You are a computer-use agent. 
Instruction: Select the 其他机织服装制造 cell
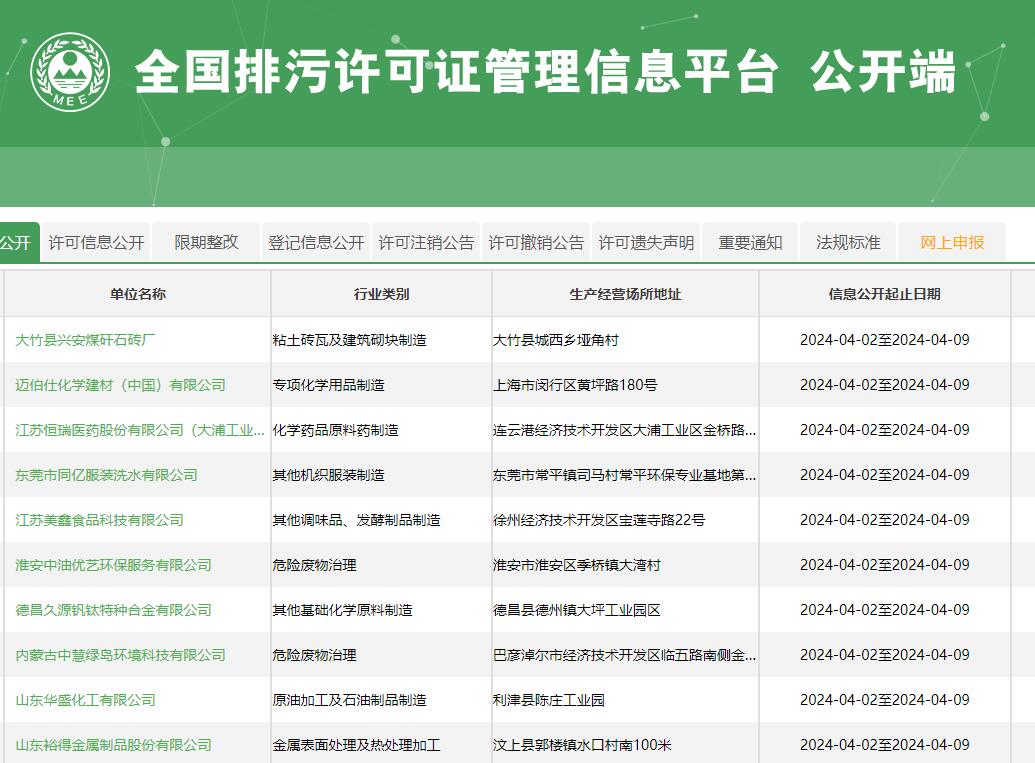[x=328, y=475]
